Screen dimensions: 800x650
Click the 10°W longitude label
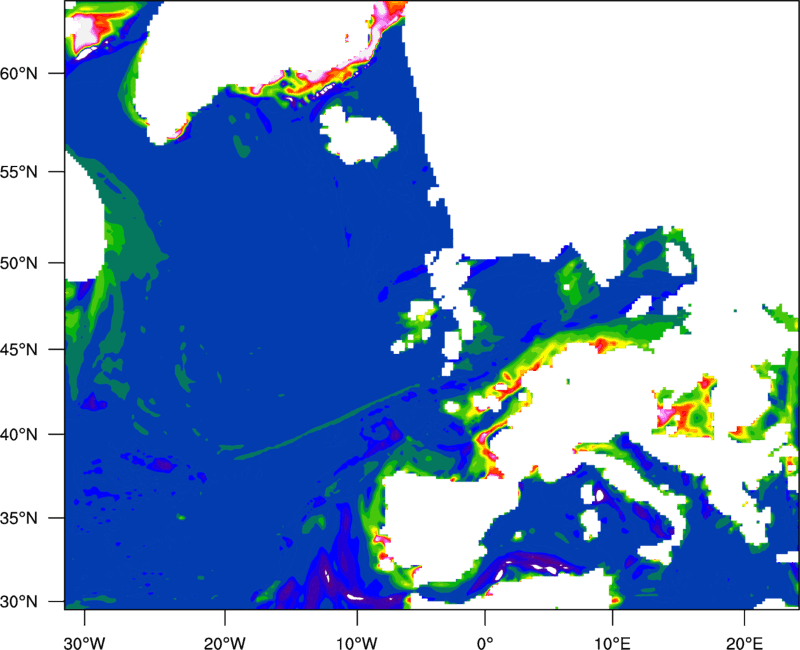pyautogui.click(x=357, y=643)
